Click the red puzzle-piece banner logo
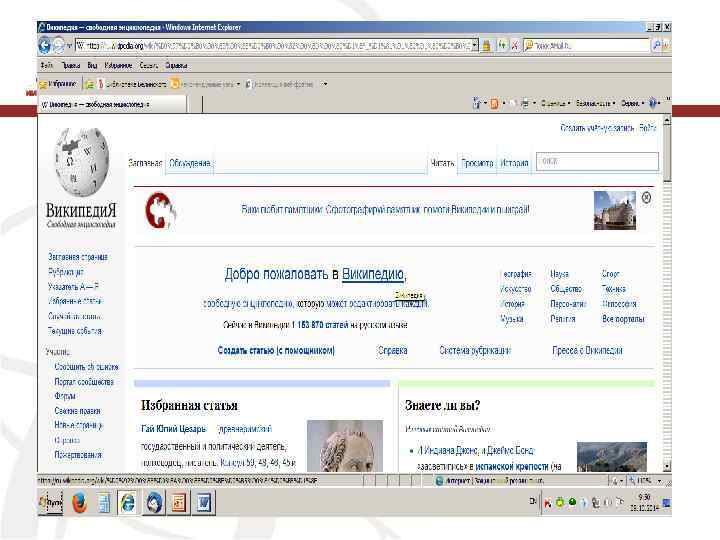This screenshot has height=540, width=720. click(x=160, y=210)
